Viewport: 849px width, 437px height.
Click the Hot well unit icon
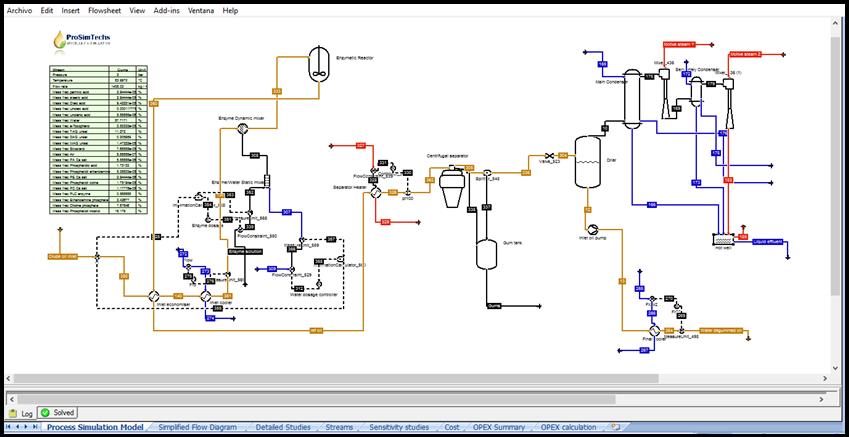[x=719, y=239]
